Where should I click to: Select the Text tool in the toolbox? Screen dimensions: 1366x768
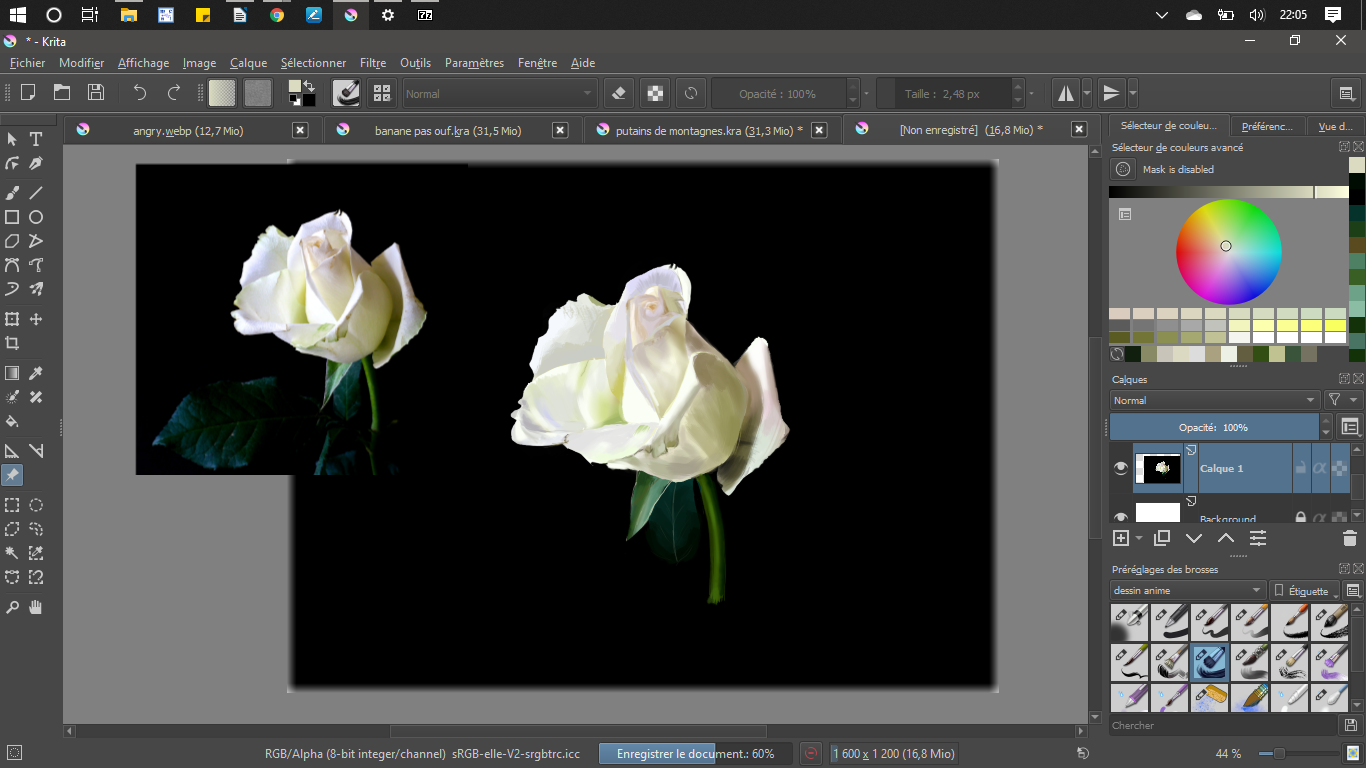[x=36, y=139]
